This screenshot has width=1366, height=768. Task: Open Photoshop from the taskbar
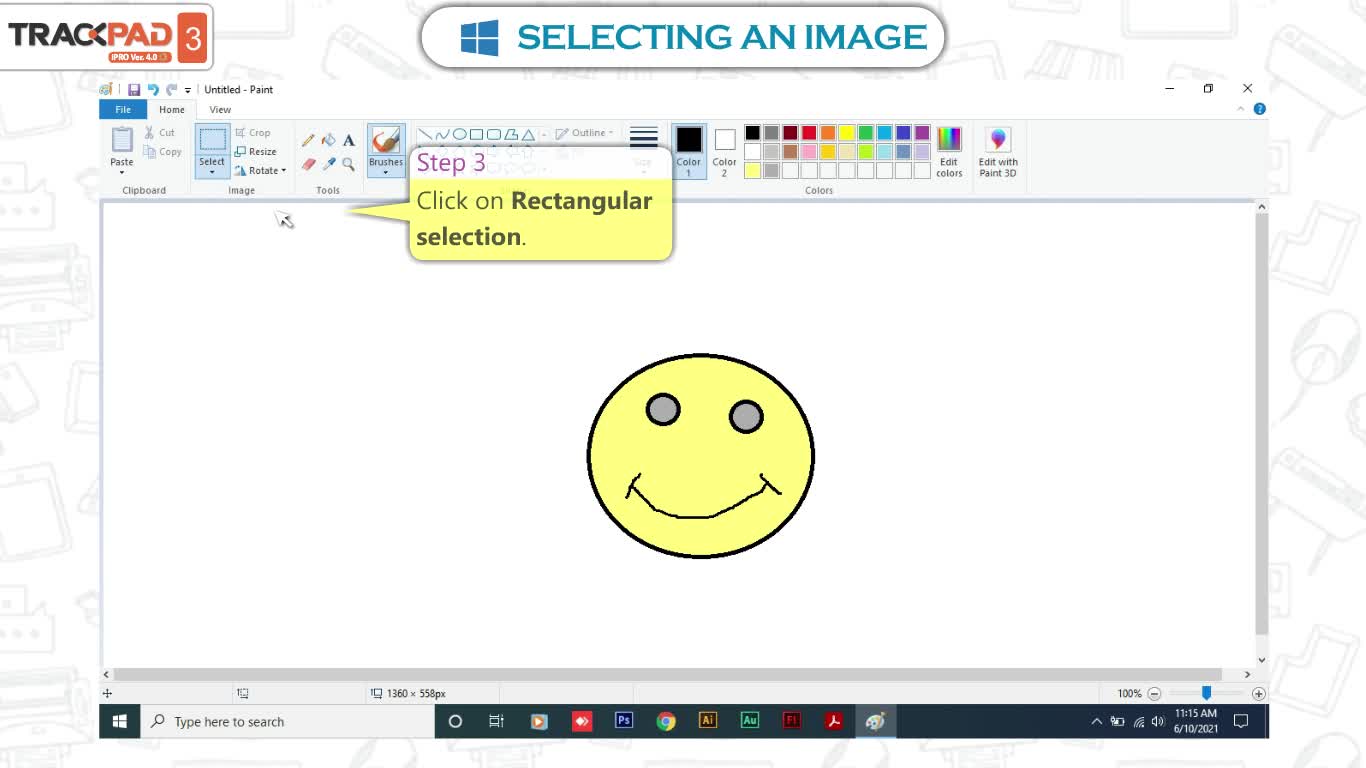624,721
